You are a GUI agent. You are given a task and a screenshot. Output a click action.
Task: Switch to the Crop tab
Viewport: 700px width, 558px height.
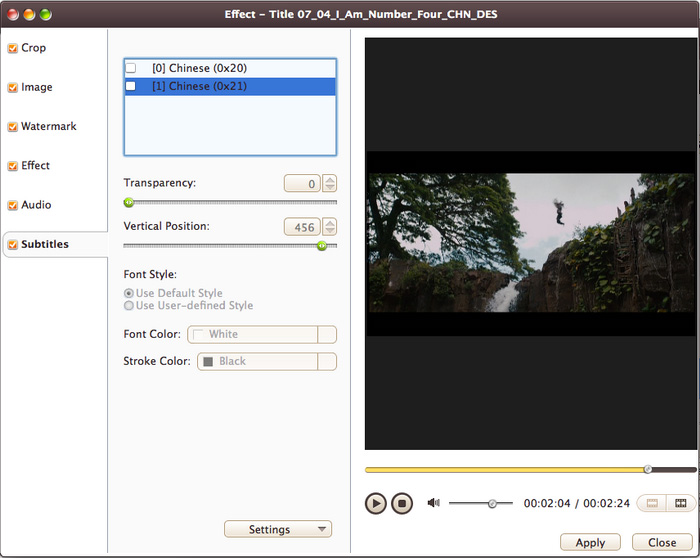pyautogui.click(x=33, y=48)
